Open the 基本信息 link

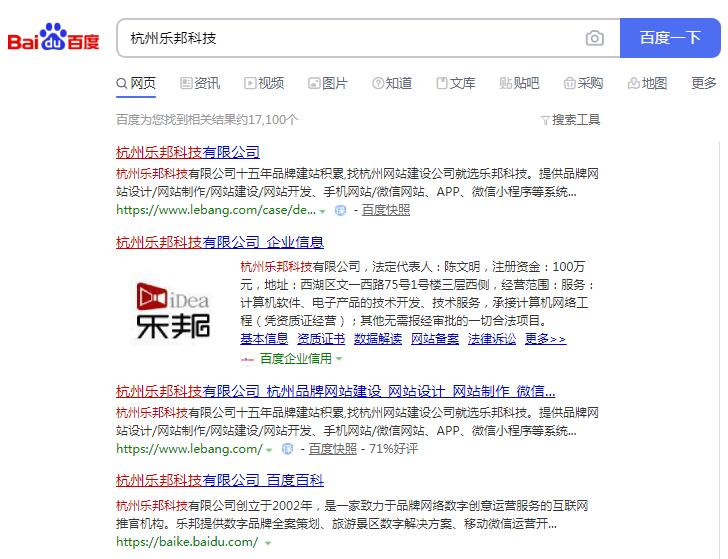(264, 339)
